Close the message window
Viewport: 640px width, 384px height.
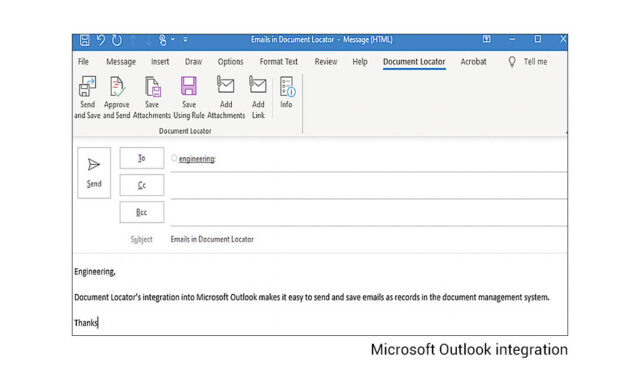[x=563, y=39]
